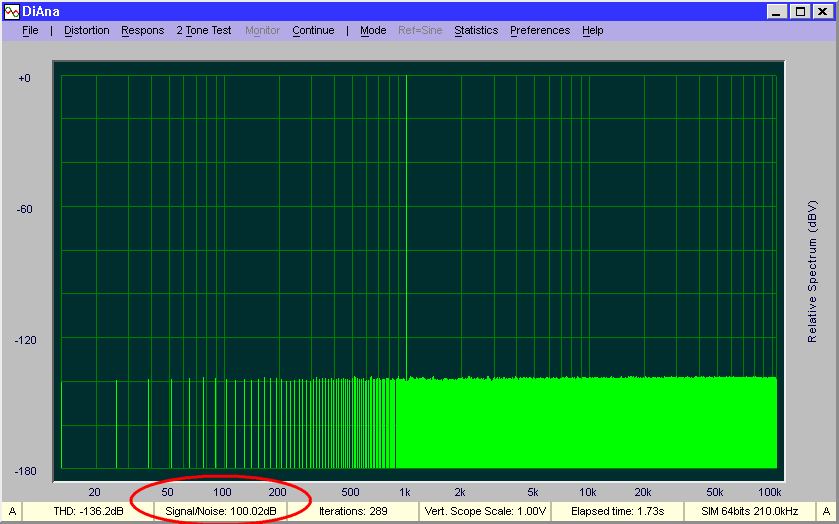This screenshot has width=839, height=524.
Task: Click the 10k frequency axis label
Action: (x=588, y=492)
